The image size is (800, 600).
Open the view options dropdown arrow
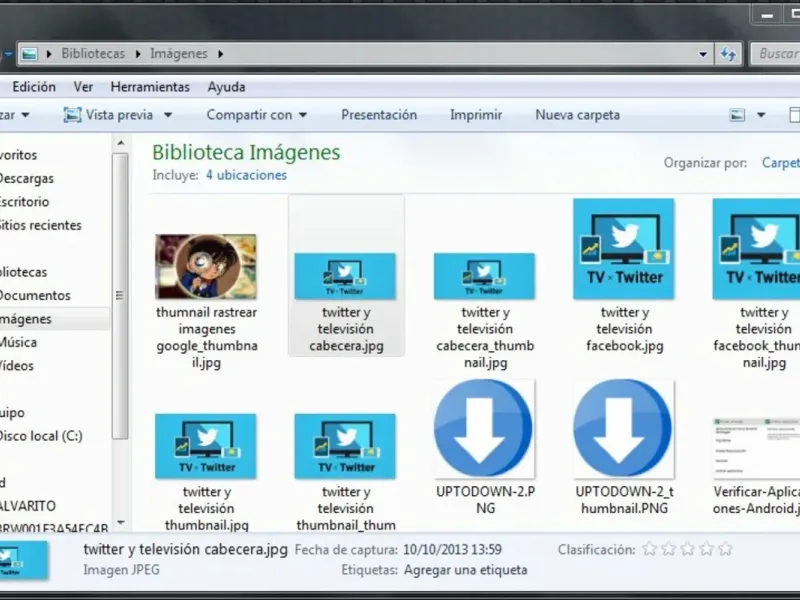761,115
